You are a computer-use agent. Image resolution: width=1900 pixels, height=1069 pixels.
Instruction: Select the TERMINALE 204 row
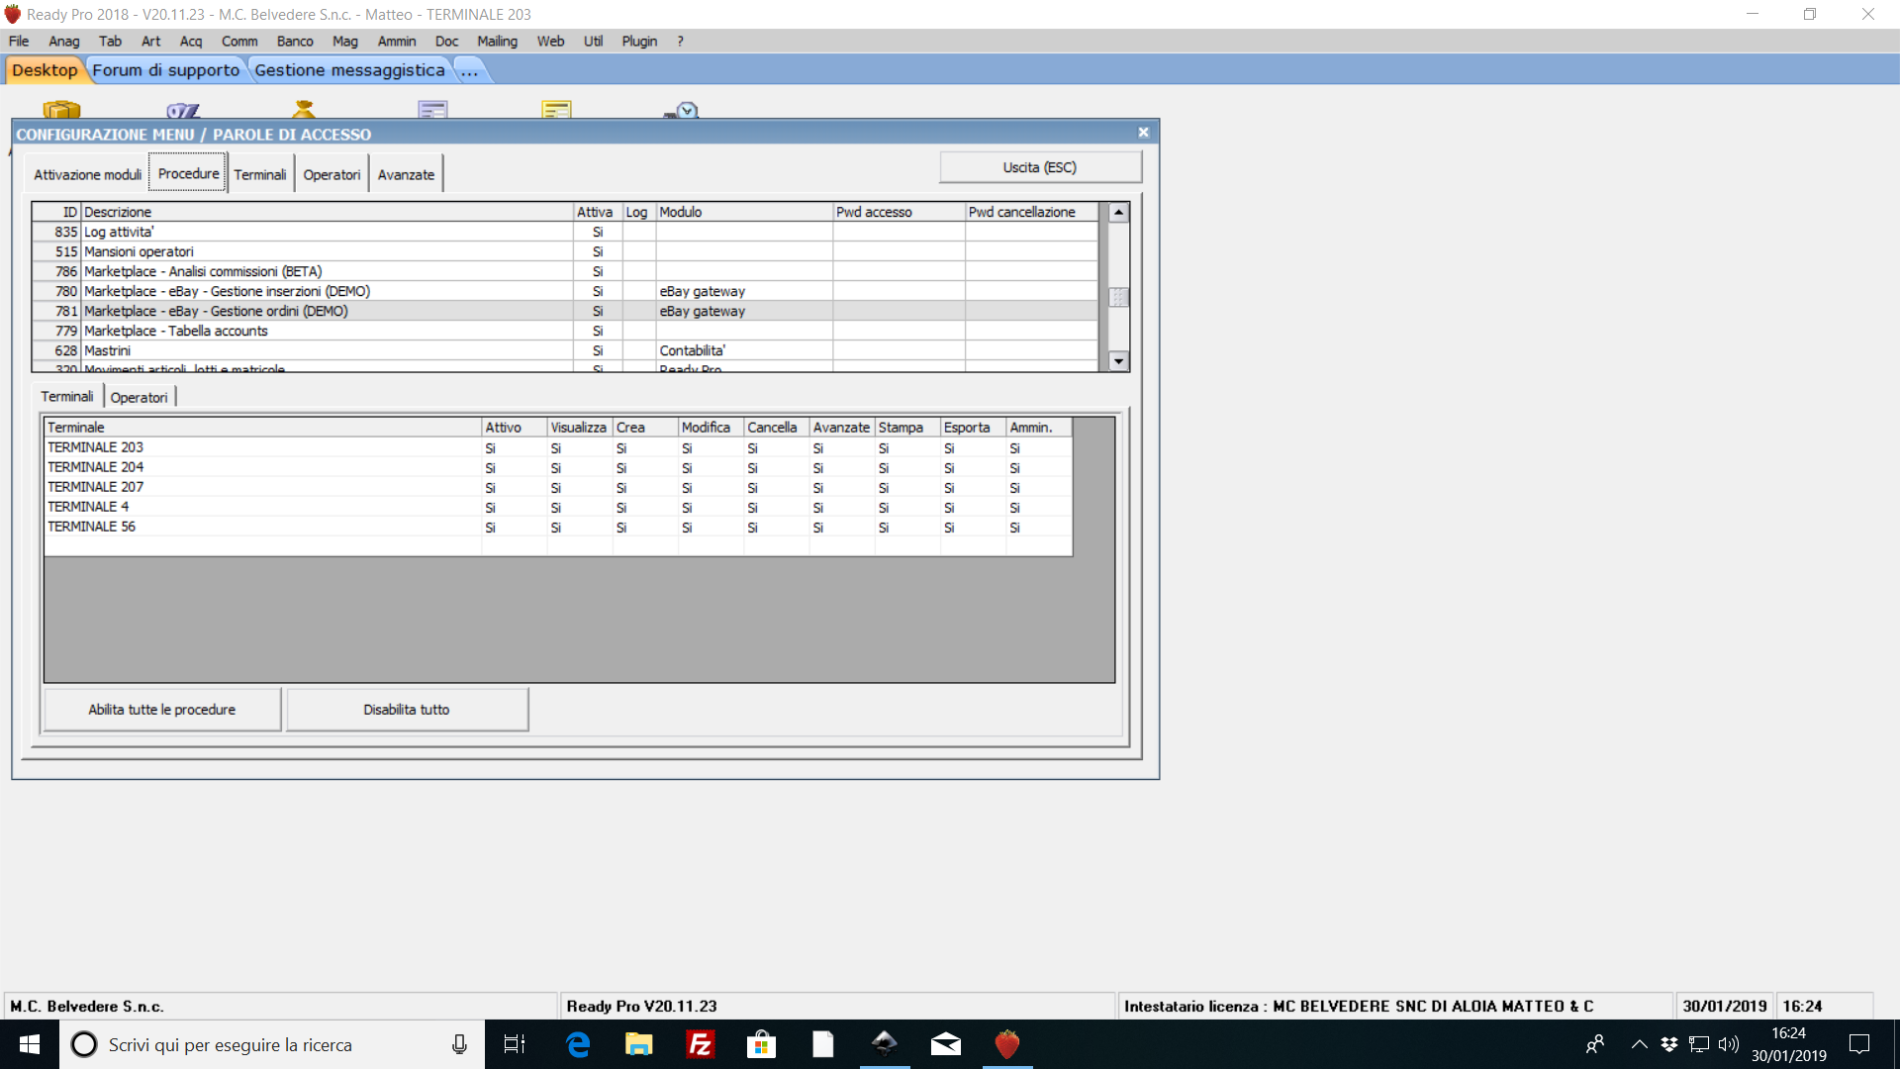pos(558,468)
